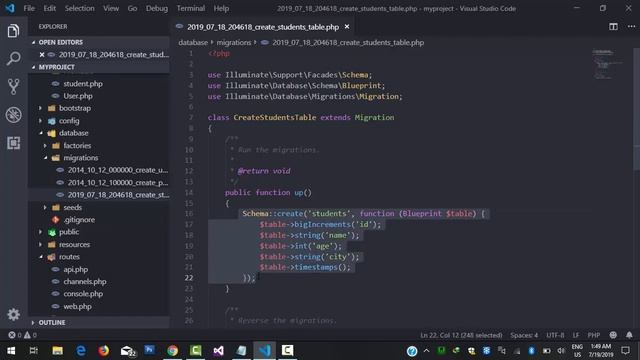Open the editor More Actions menu
The image size is (640, 360).
pos(631,27)
